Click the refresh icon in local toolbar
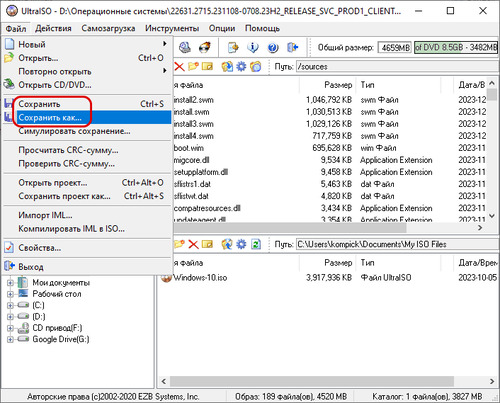The image size is (500, 403). coord(256,244)
